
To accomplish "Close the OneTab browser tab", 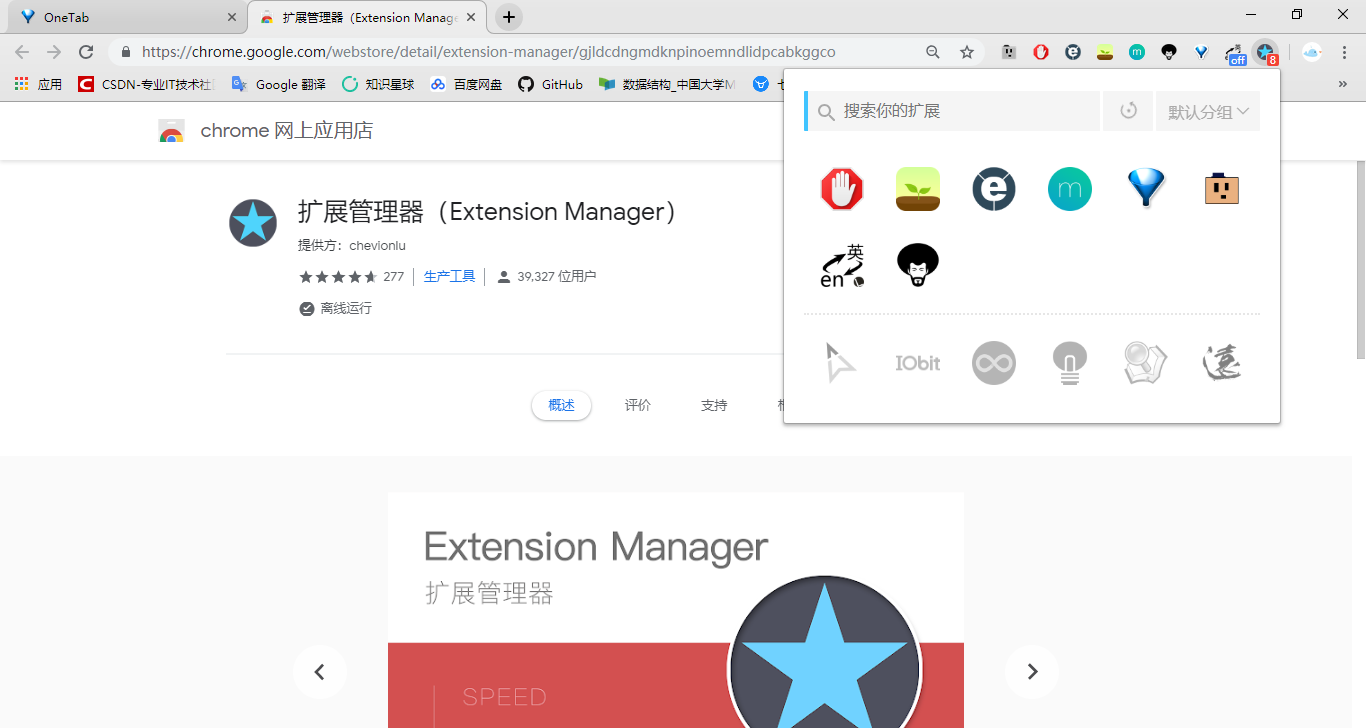I will [x=232, y=17].
